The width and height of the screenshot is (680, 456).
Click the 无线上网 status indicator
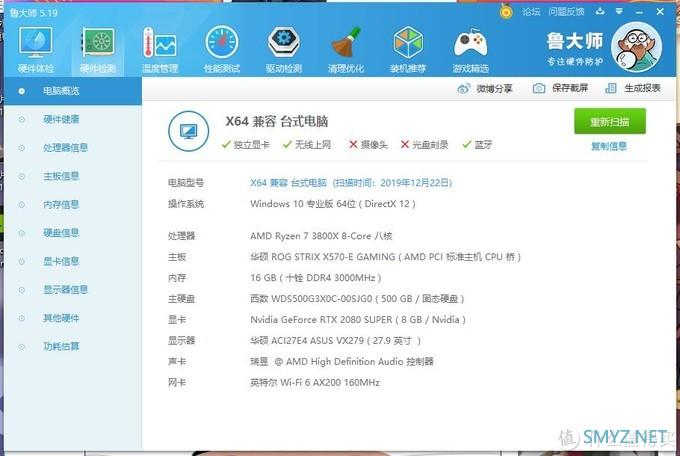click(x=307, y=144)
